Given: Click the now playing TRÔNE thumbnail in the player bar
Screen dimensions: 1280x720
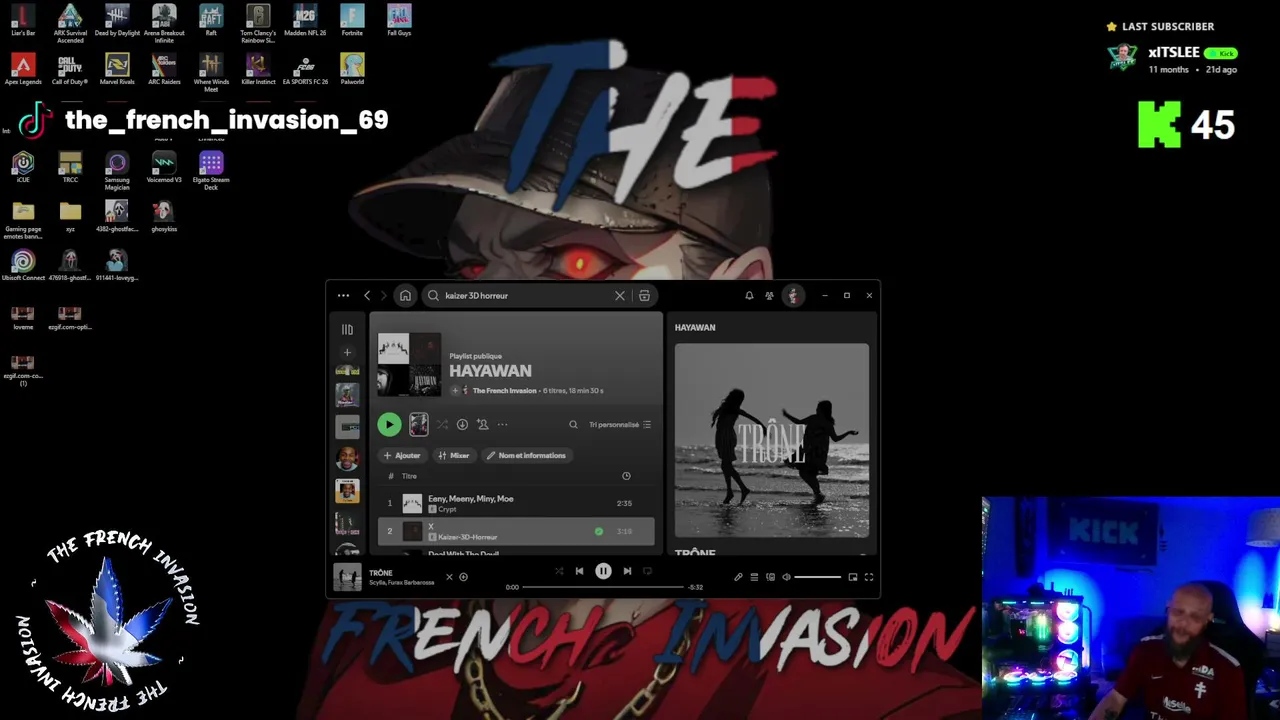Looking at the screenshot, I should pos(347,577).
